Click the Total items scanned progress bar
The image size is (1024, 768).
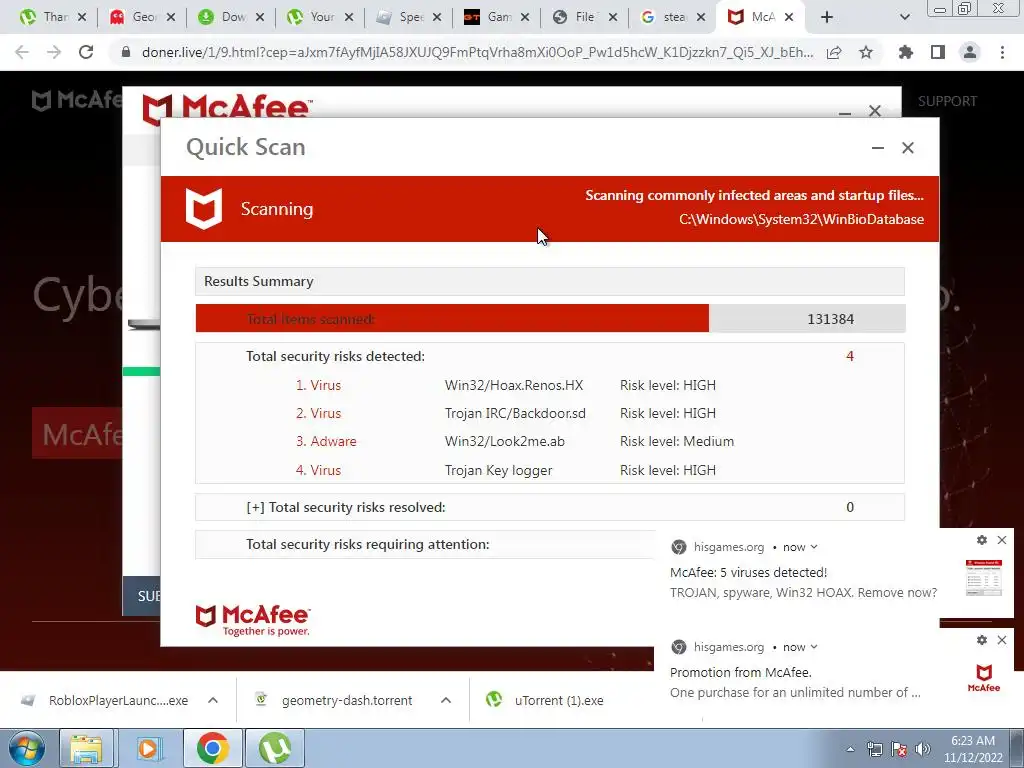tap(550, 319)
